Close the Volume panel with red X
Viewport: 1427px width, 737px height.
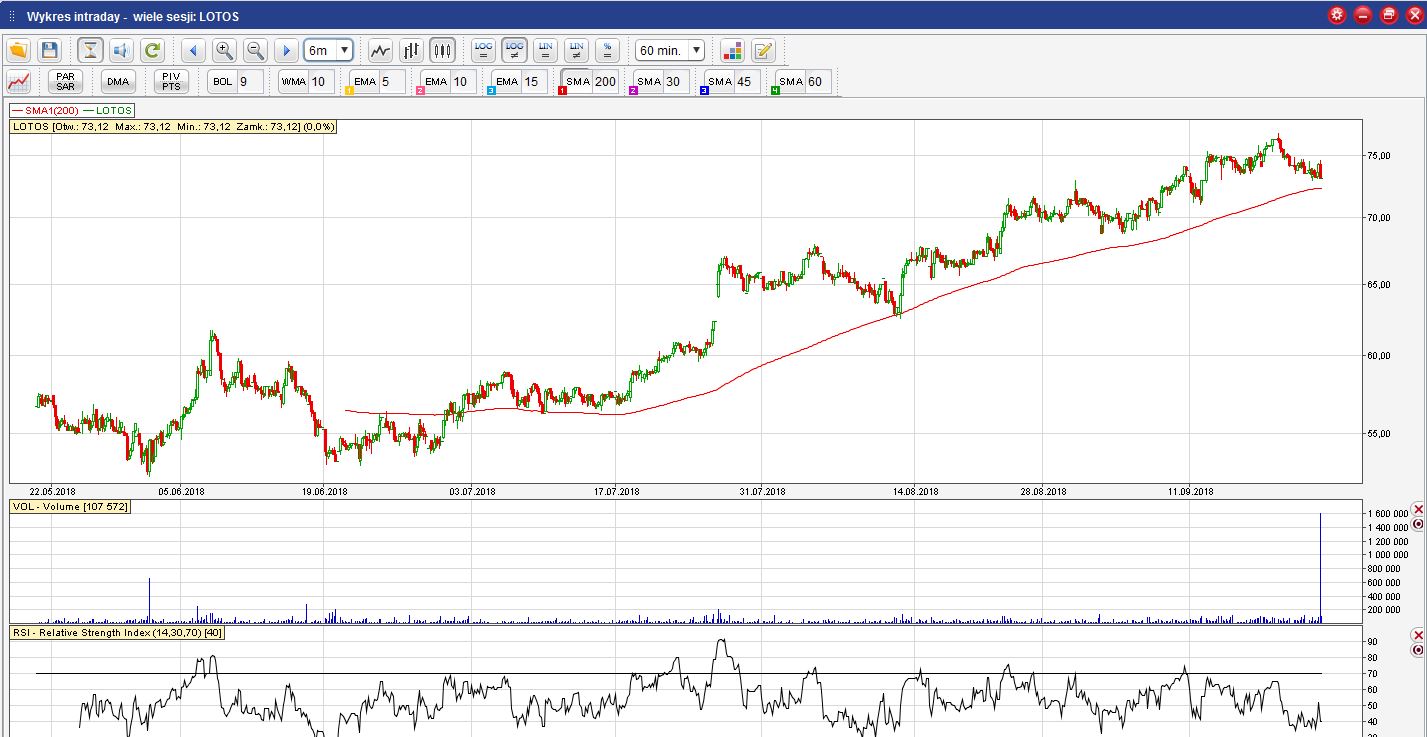click(x=1417, y=509)
